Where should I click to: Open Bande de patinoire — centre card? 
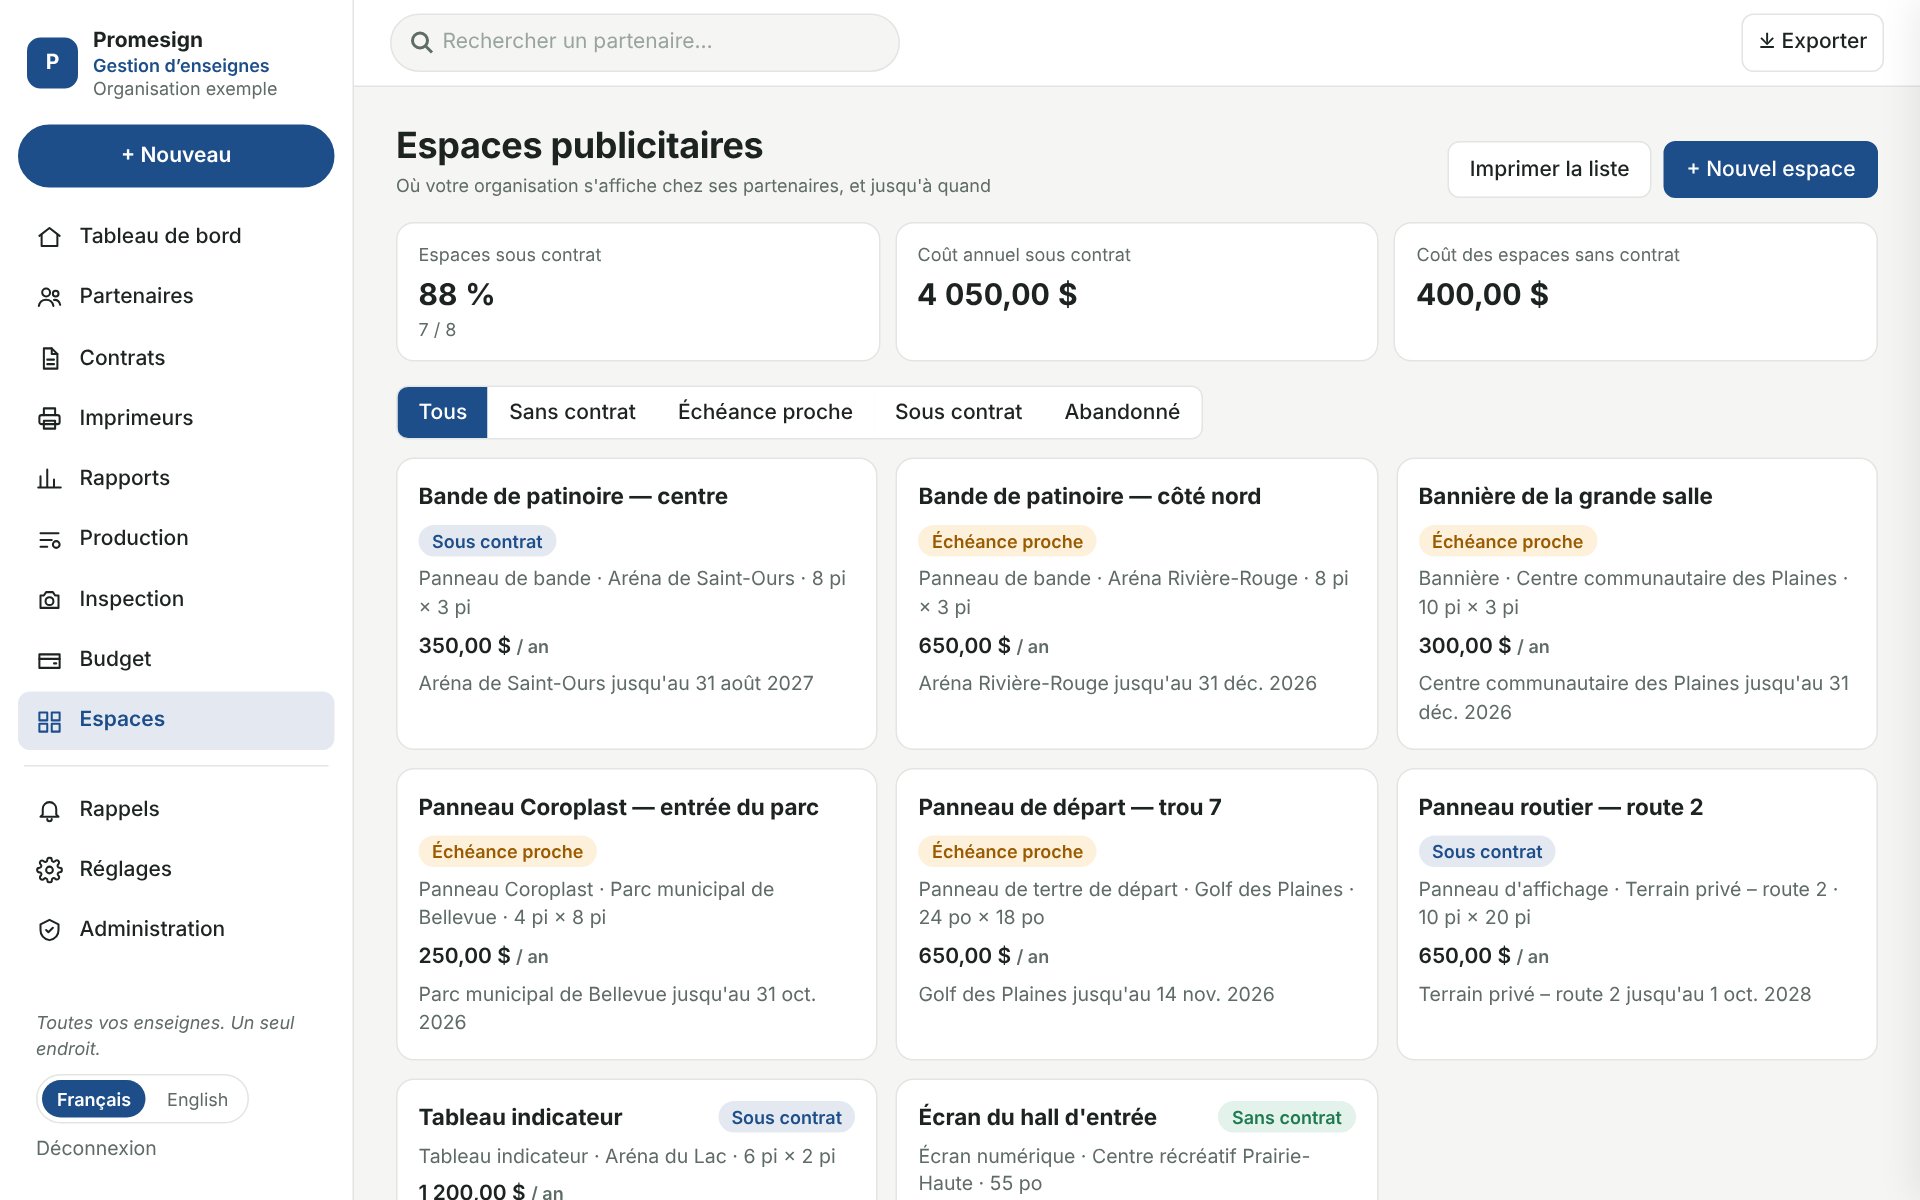tap(637, 604)
